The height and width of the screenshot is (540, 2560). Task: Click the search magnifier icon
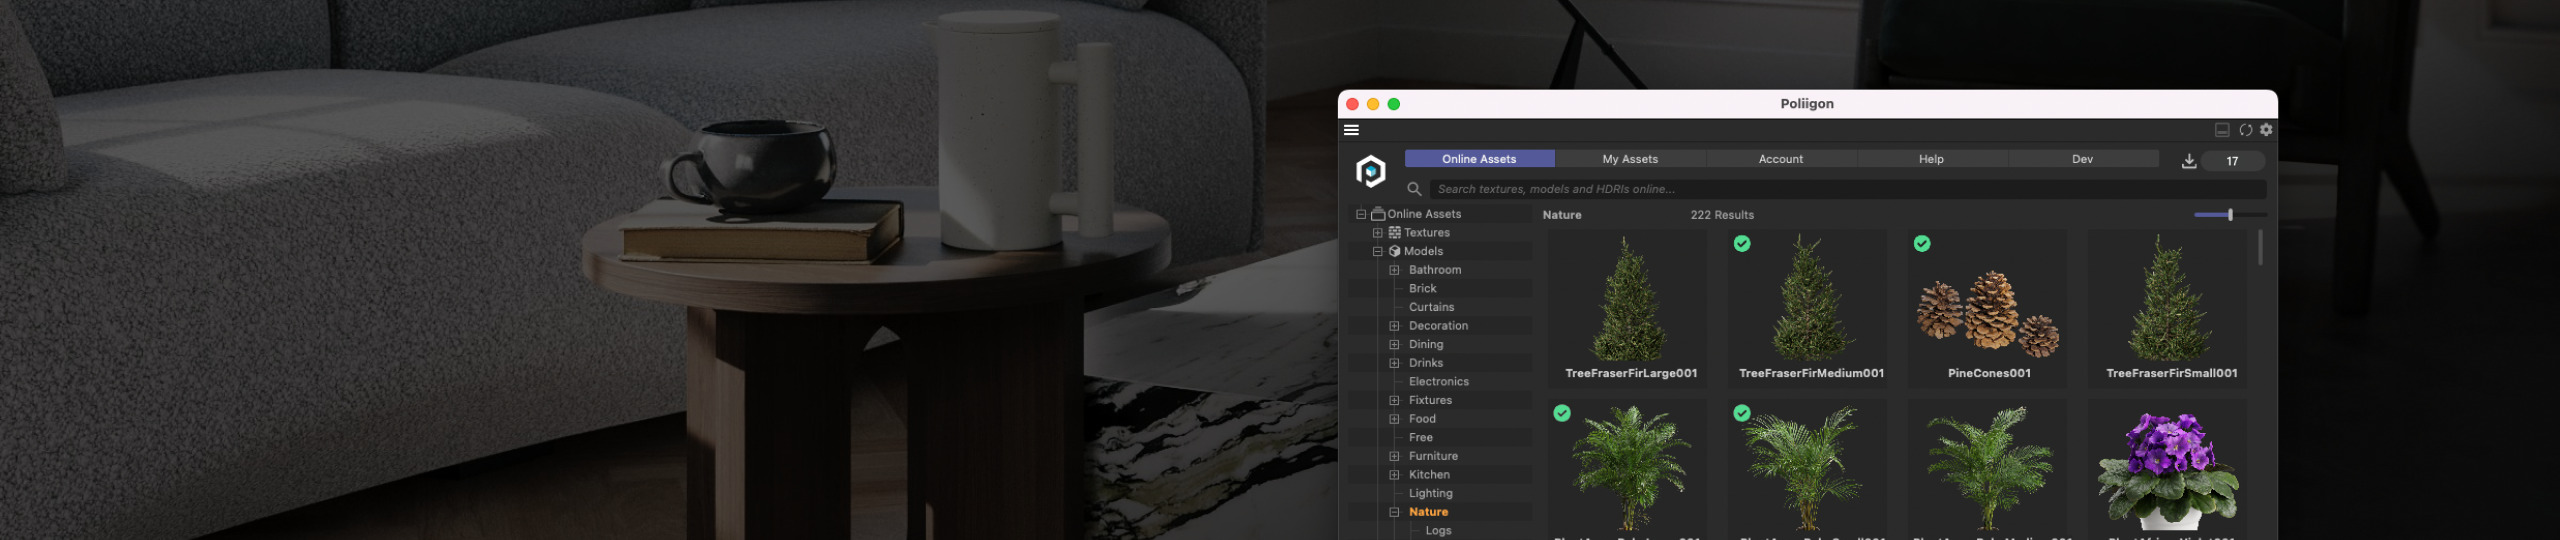[1414, 189]
